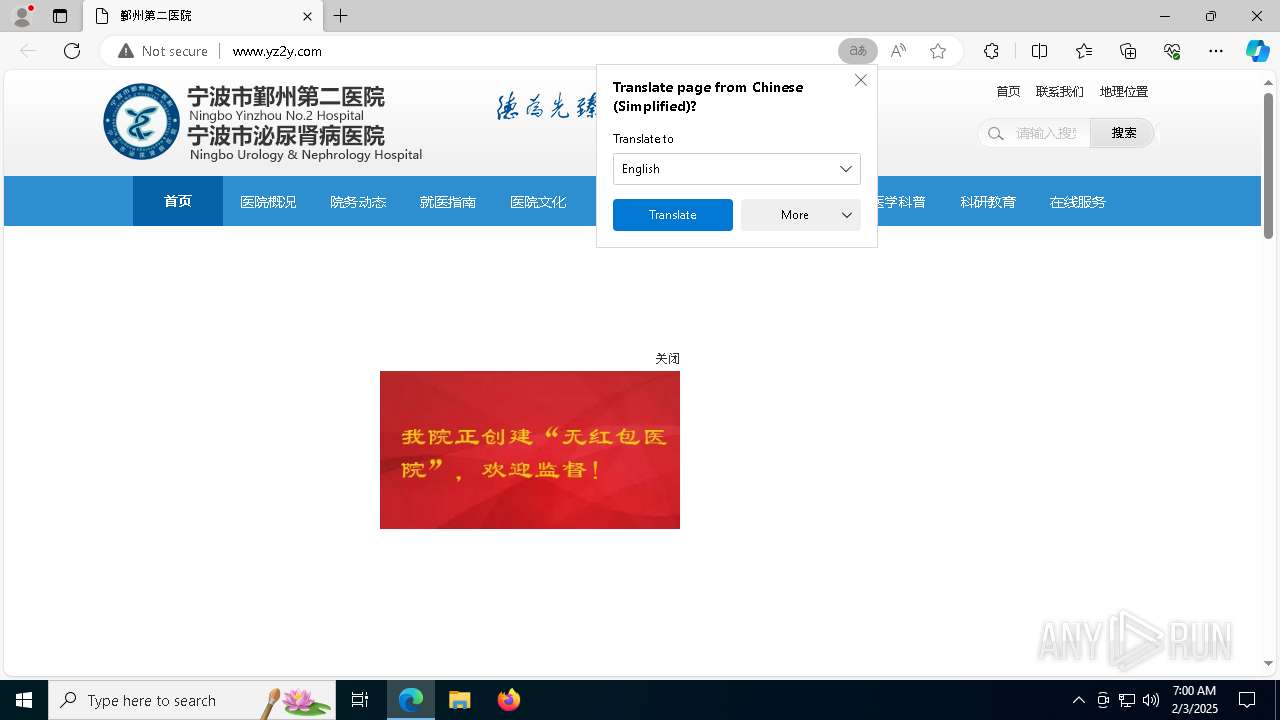This screenshot has height=720, width=1280.
Task: Click the Edge icon on taskbar
Action: pyautogui.click(x=411, y=700)
